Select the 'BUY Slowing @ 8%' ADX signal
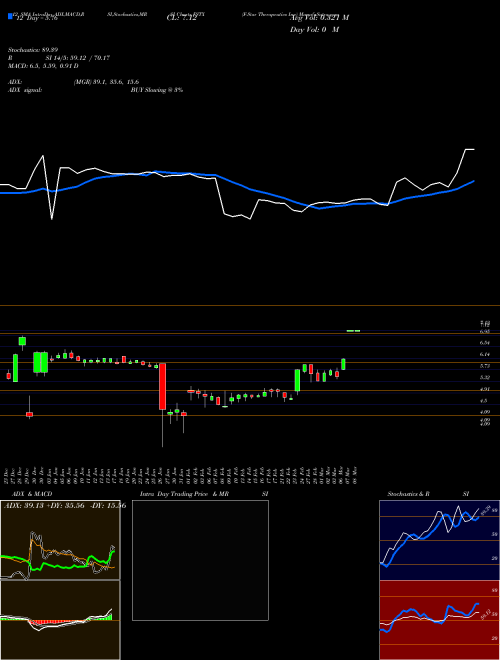The height and width of the screenshot is (660, 500). click(x=157, y=90)
